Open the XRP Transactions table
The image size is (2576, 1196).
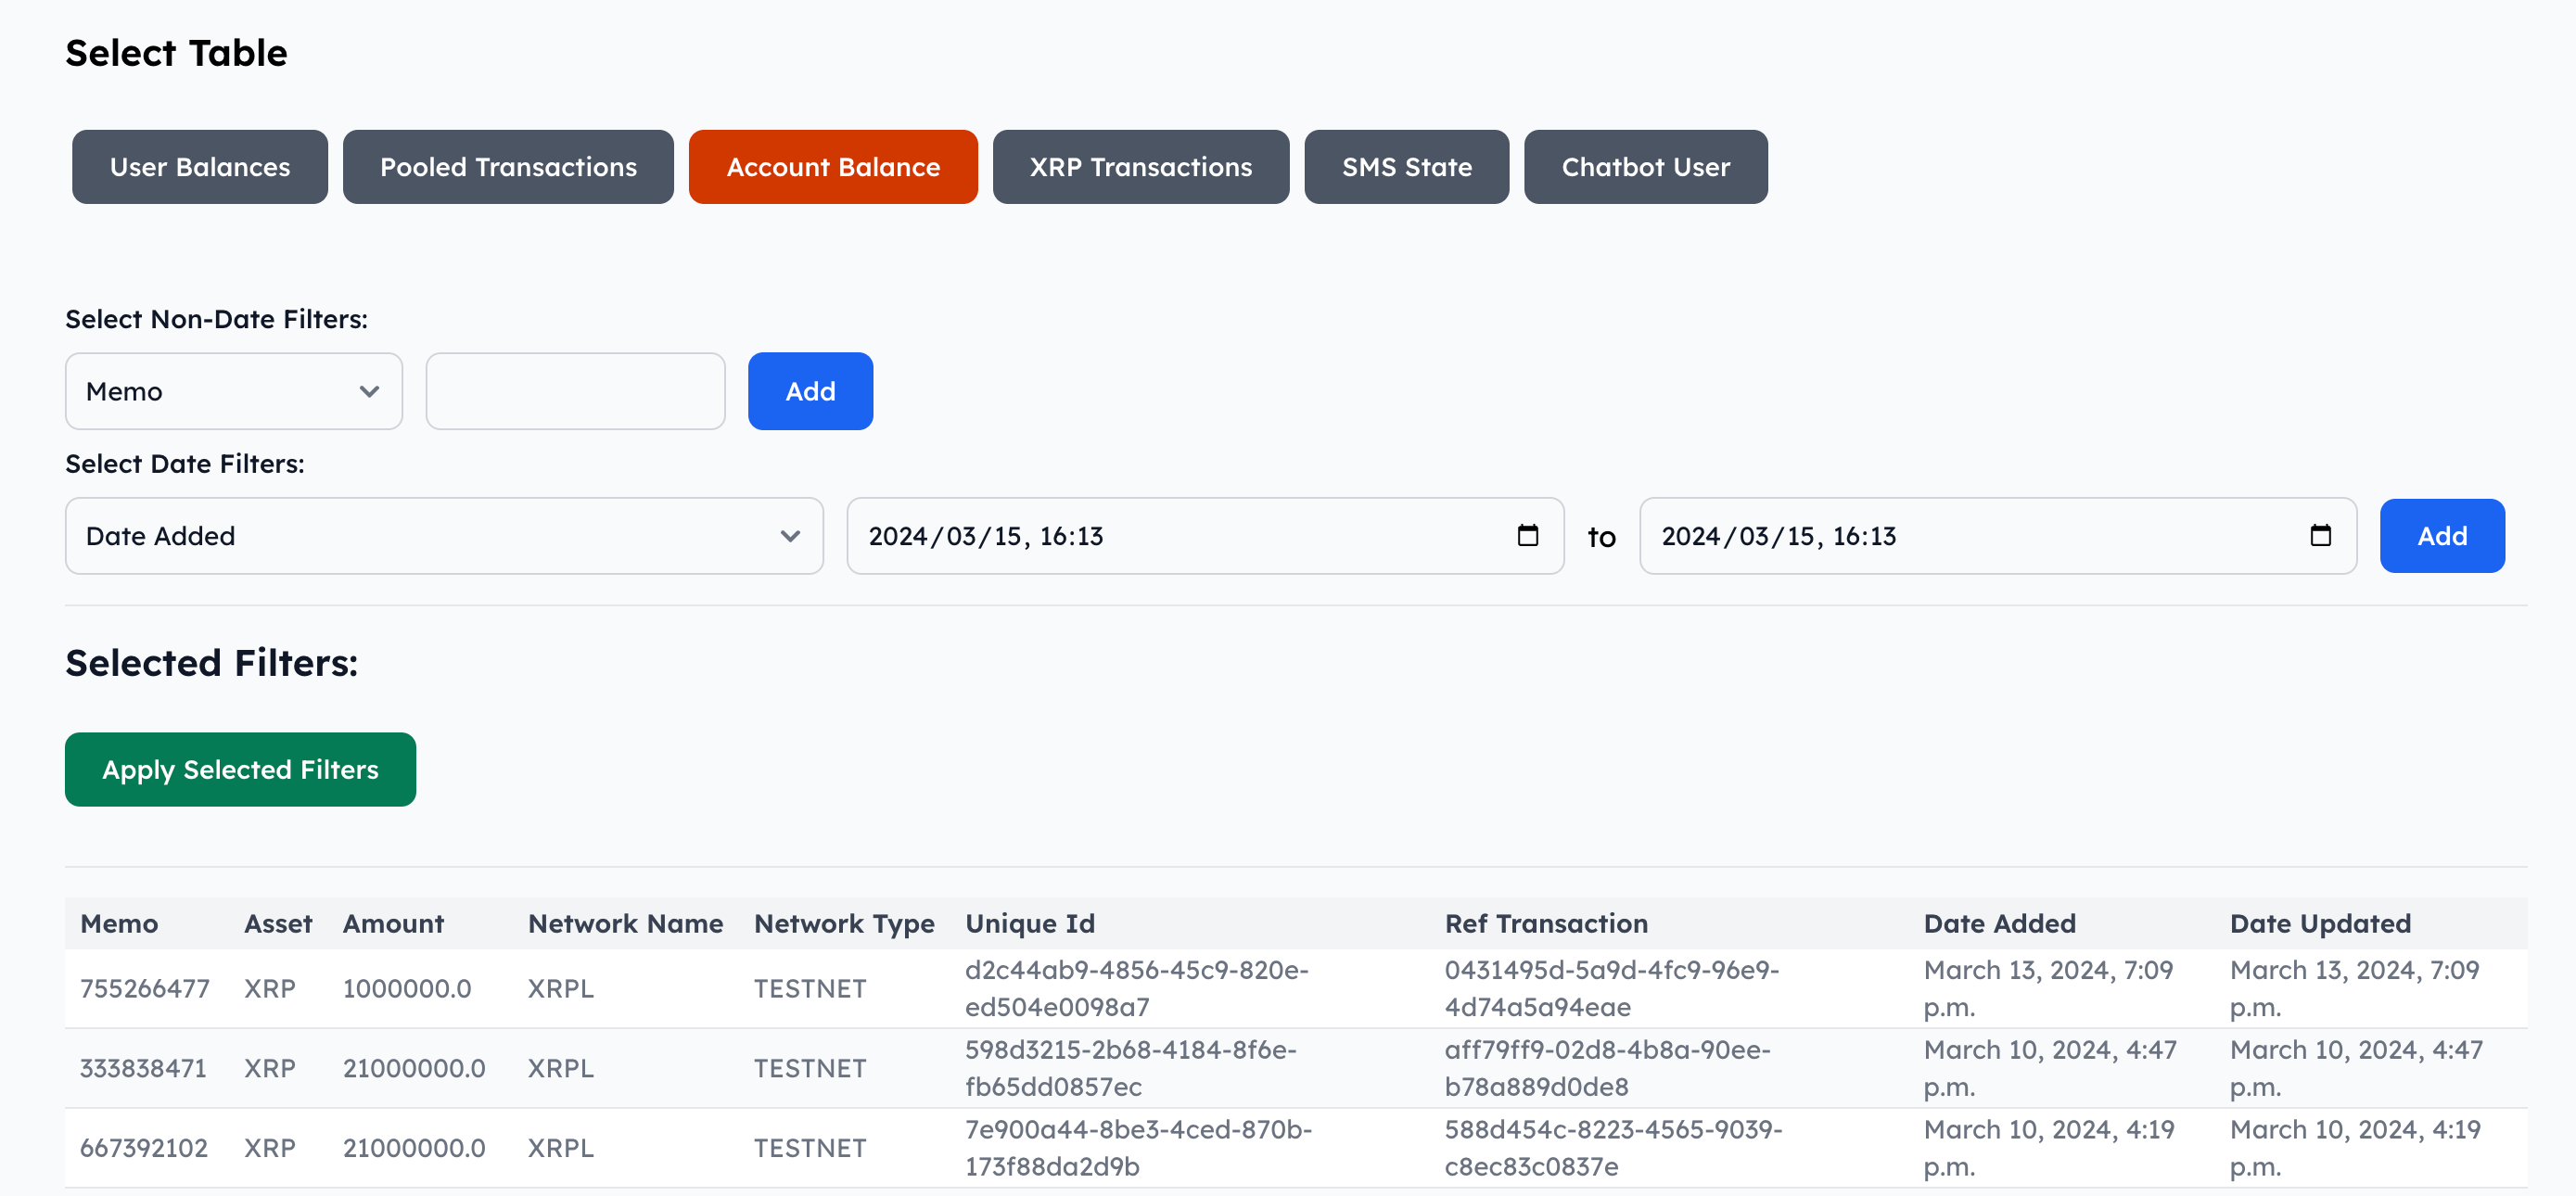point(1140,167)
